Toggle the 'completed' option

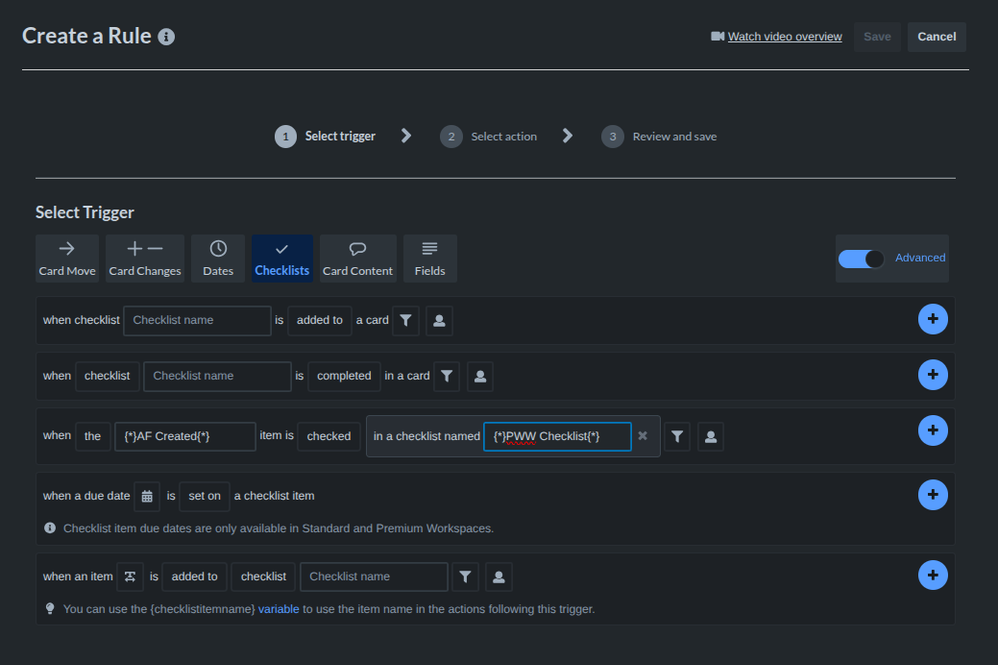344,376
